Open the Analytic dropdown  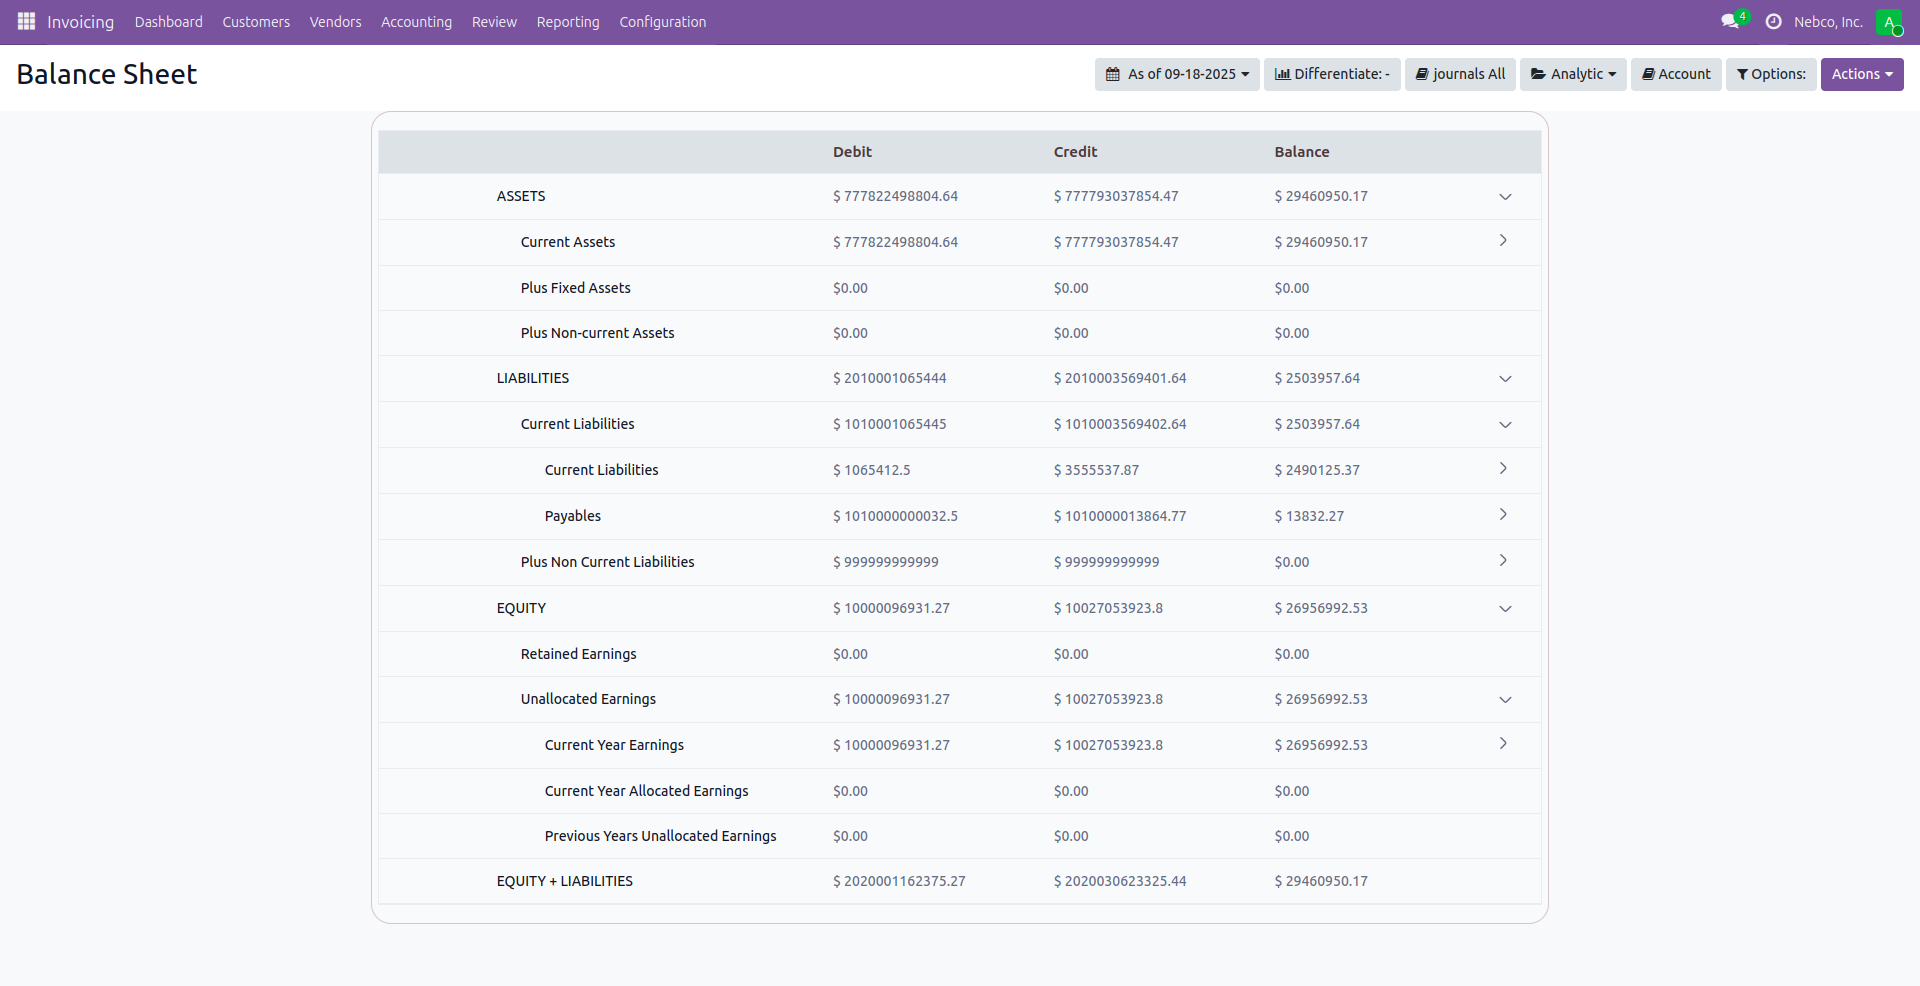1573,74
